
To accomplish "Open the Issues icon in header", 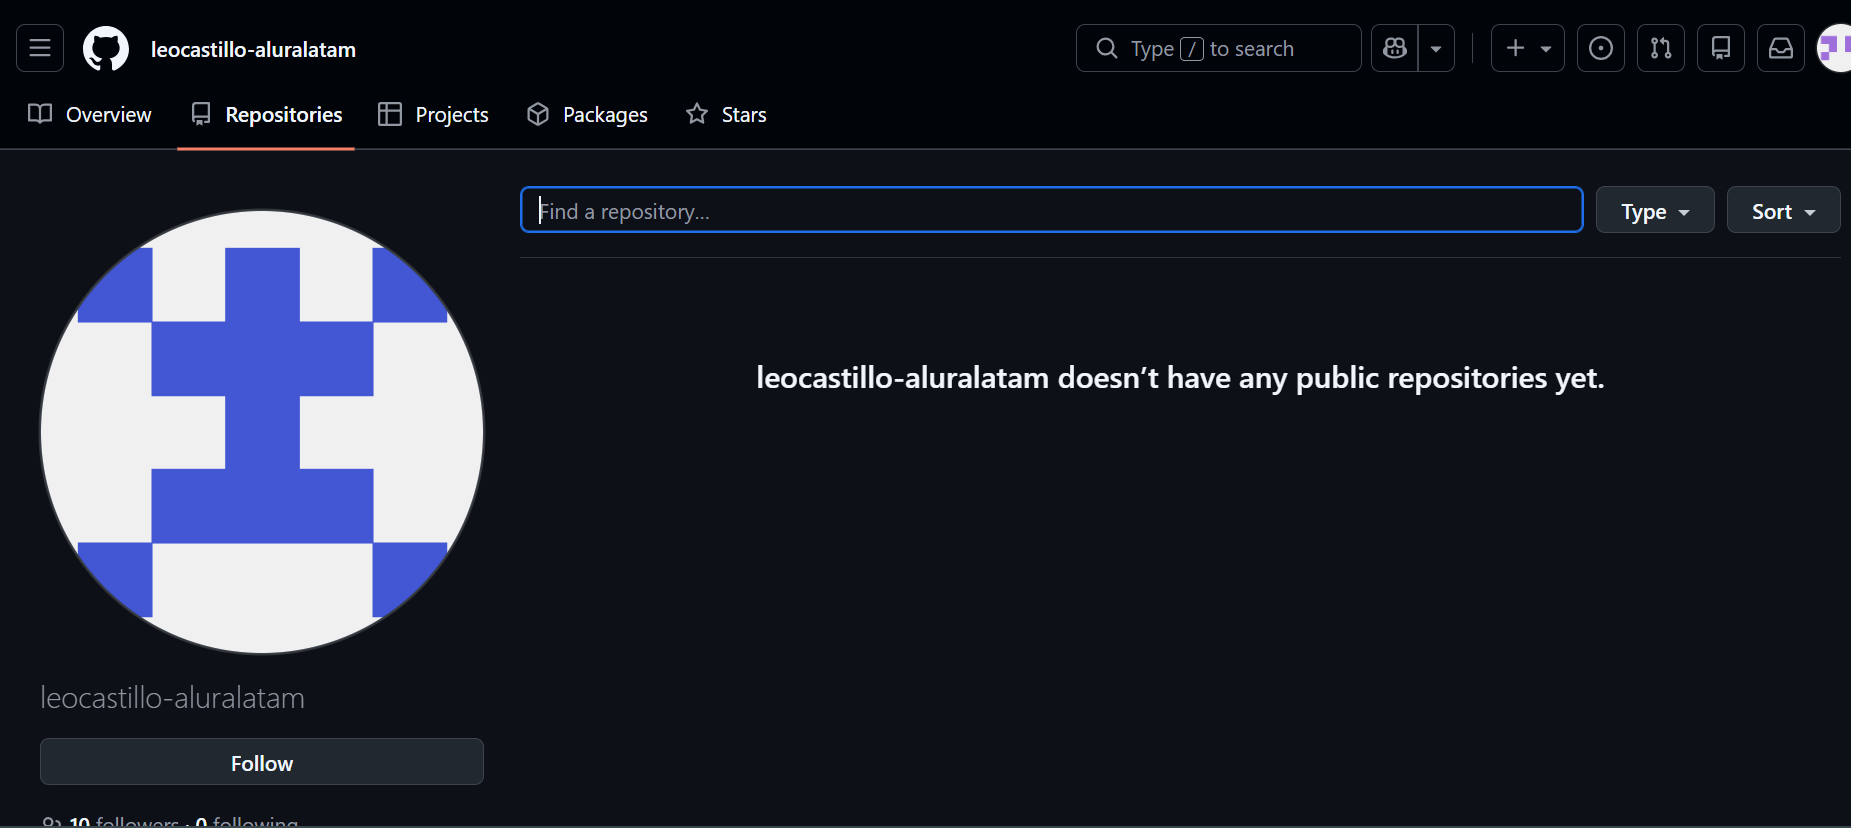I will [1601, 48].
